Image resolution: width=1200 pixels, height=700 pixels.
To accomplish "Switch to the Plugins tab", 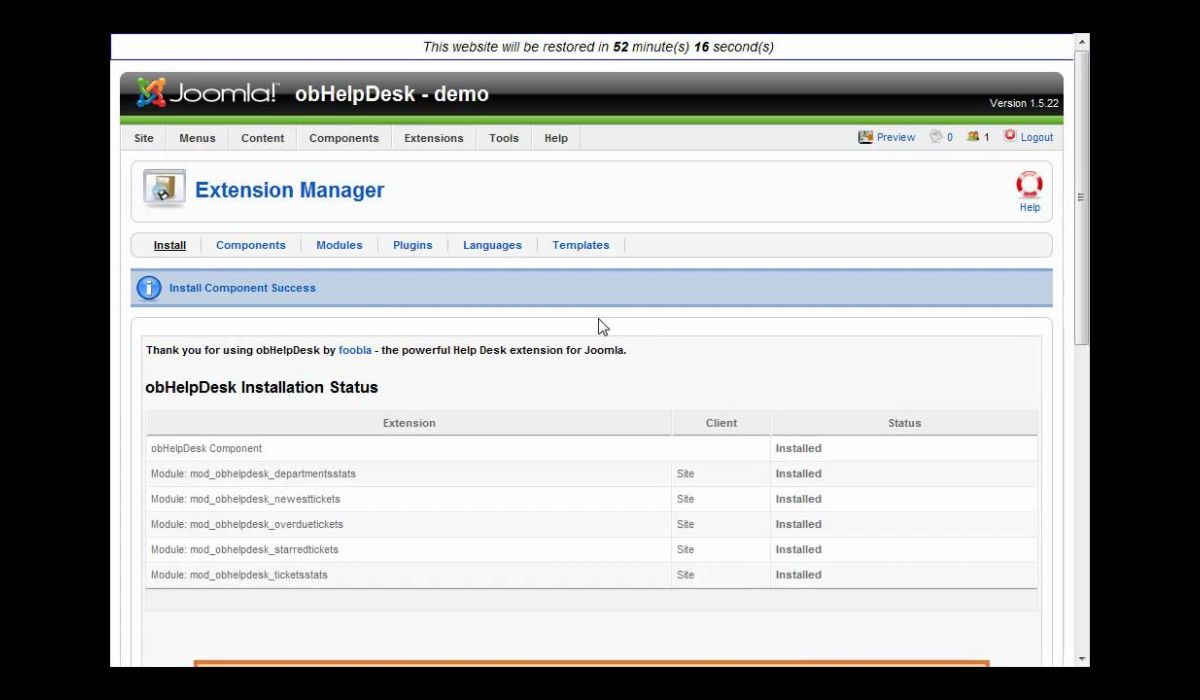I will (x=413, y=245).
